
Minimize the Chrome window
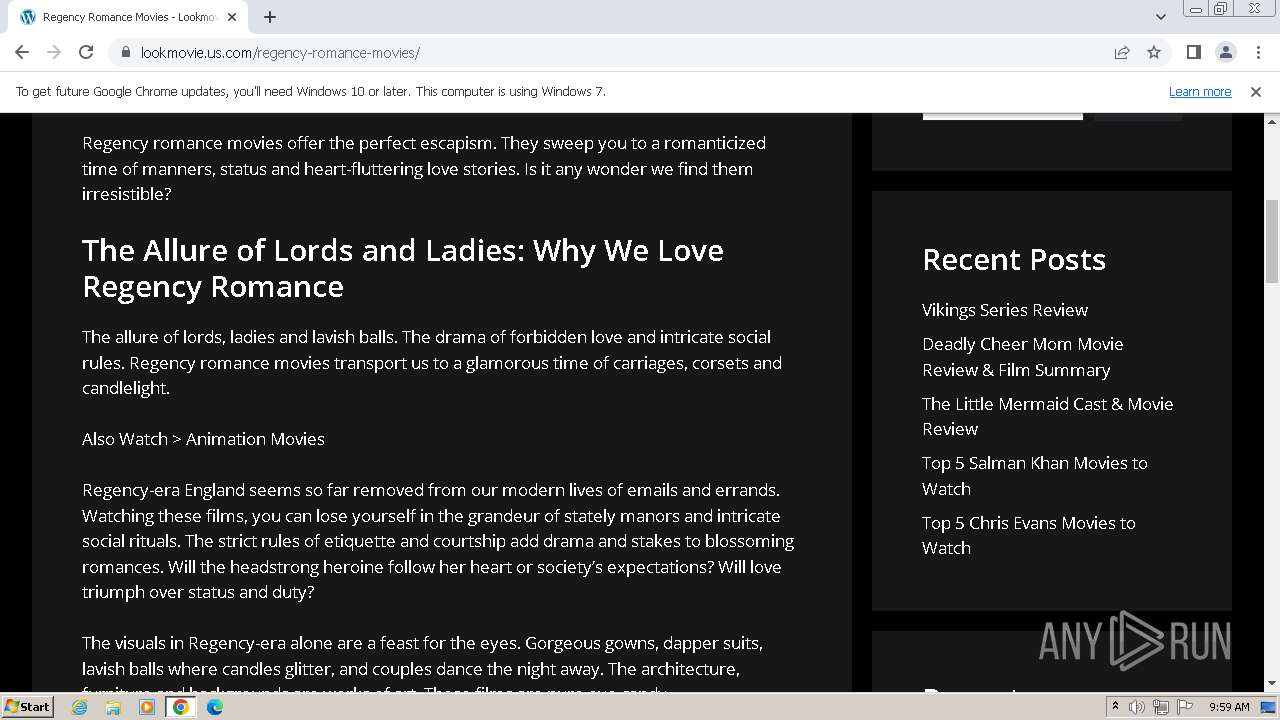click(x=1195, y=9)
